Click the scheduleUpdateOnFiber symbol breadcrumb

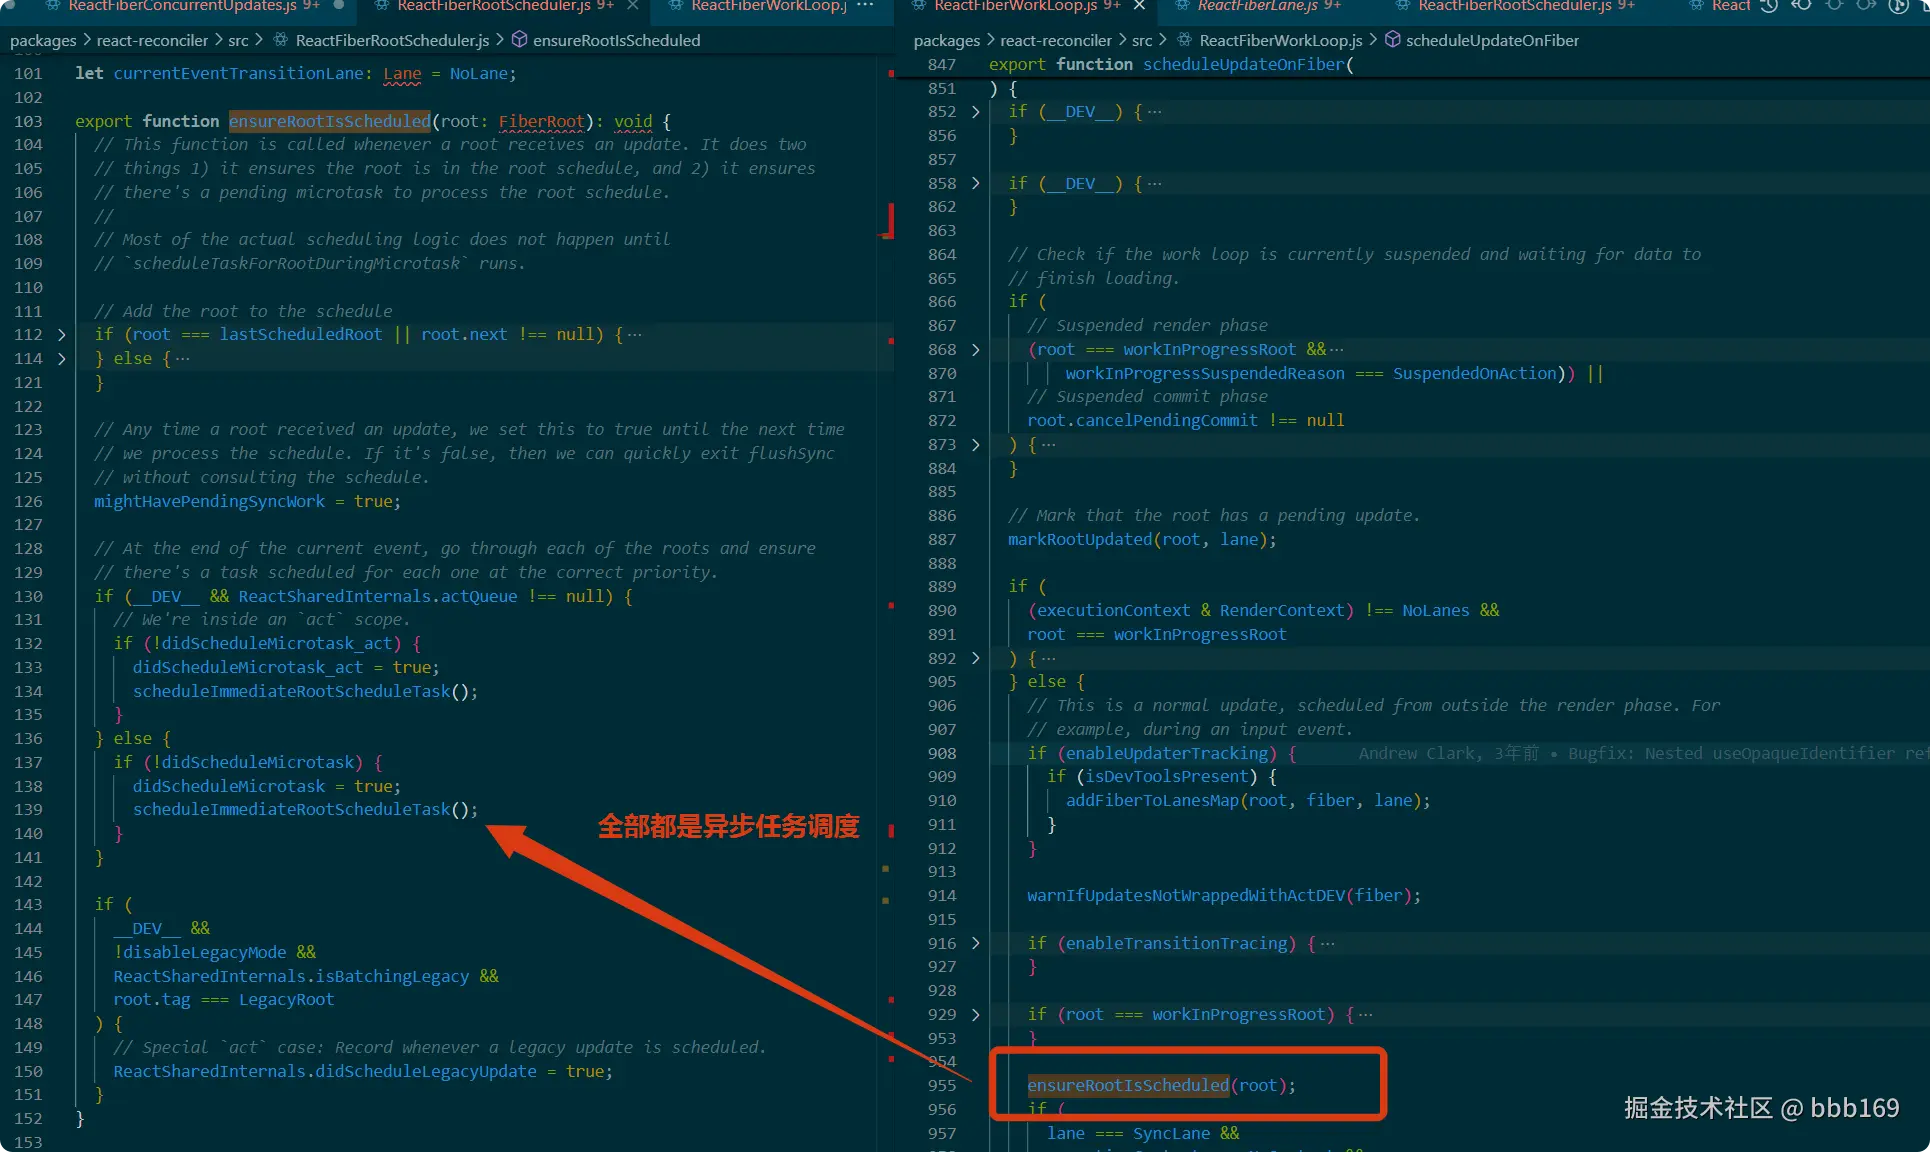point(1492,40)
